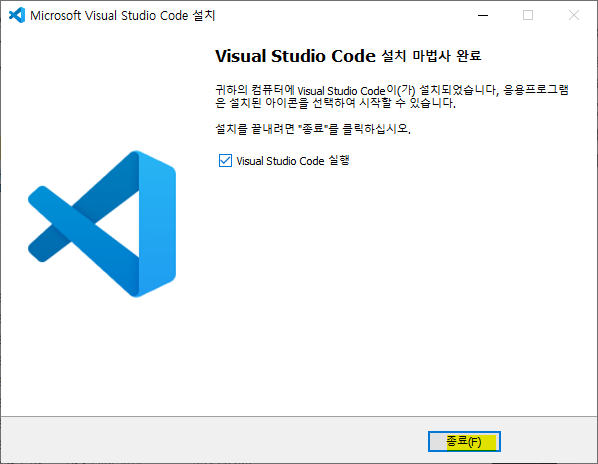Viewport: 598px width, 464px height.
Task: Click the '은 설치된 아이콘을 선택하여' text line
Action: [336, 103]
